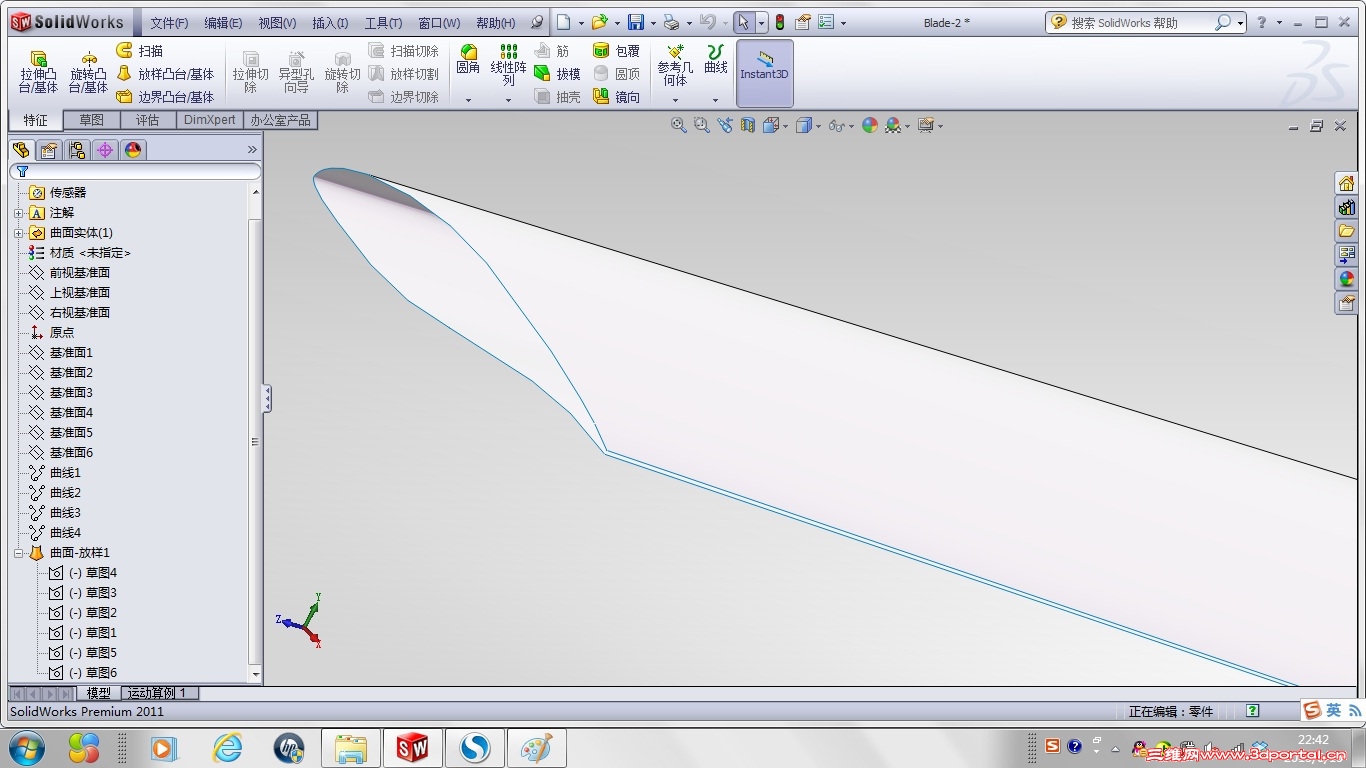Open the View Palette task pane tab
The image size is (1366, 768).
pyautogui.click(x=1346, y=255)
